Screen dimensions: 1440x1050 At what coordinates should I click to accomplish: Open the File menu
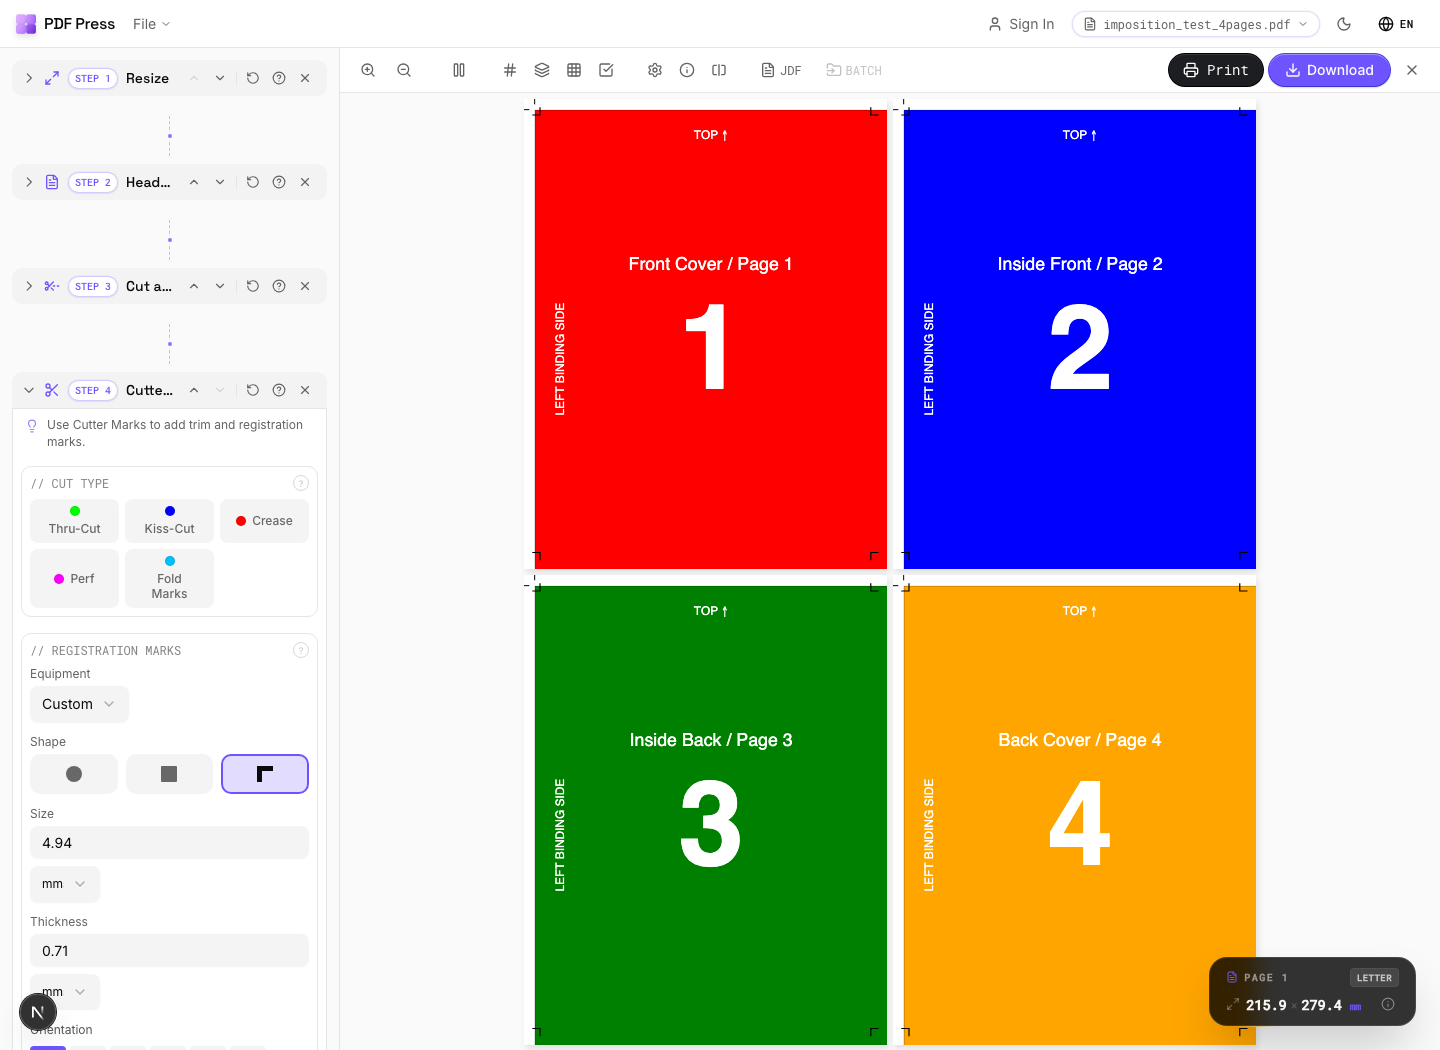click(x=152, y=24)
